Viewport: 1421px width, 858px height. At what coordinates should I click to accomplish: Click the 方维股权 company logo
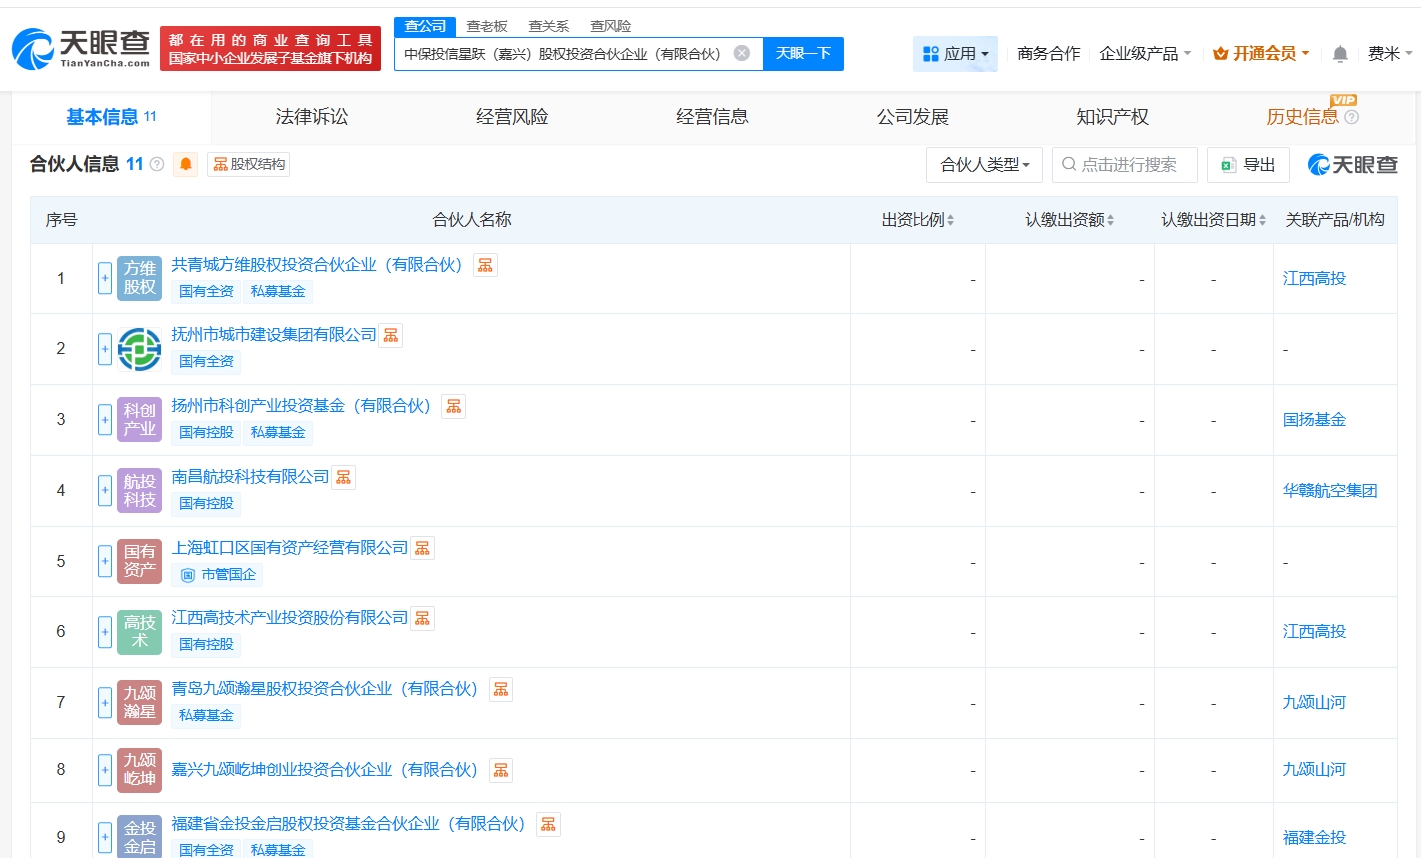[x=139, y=278]
